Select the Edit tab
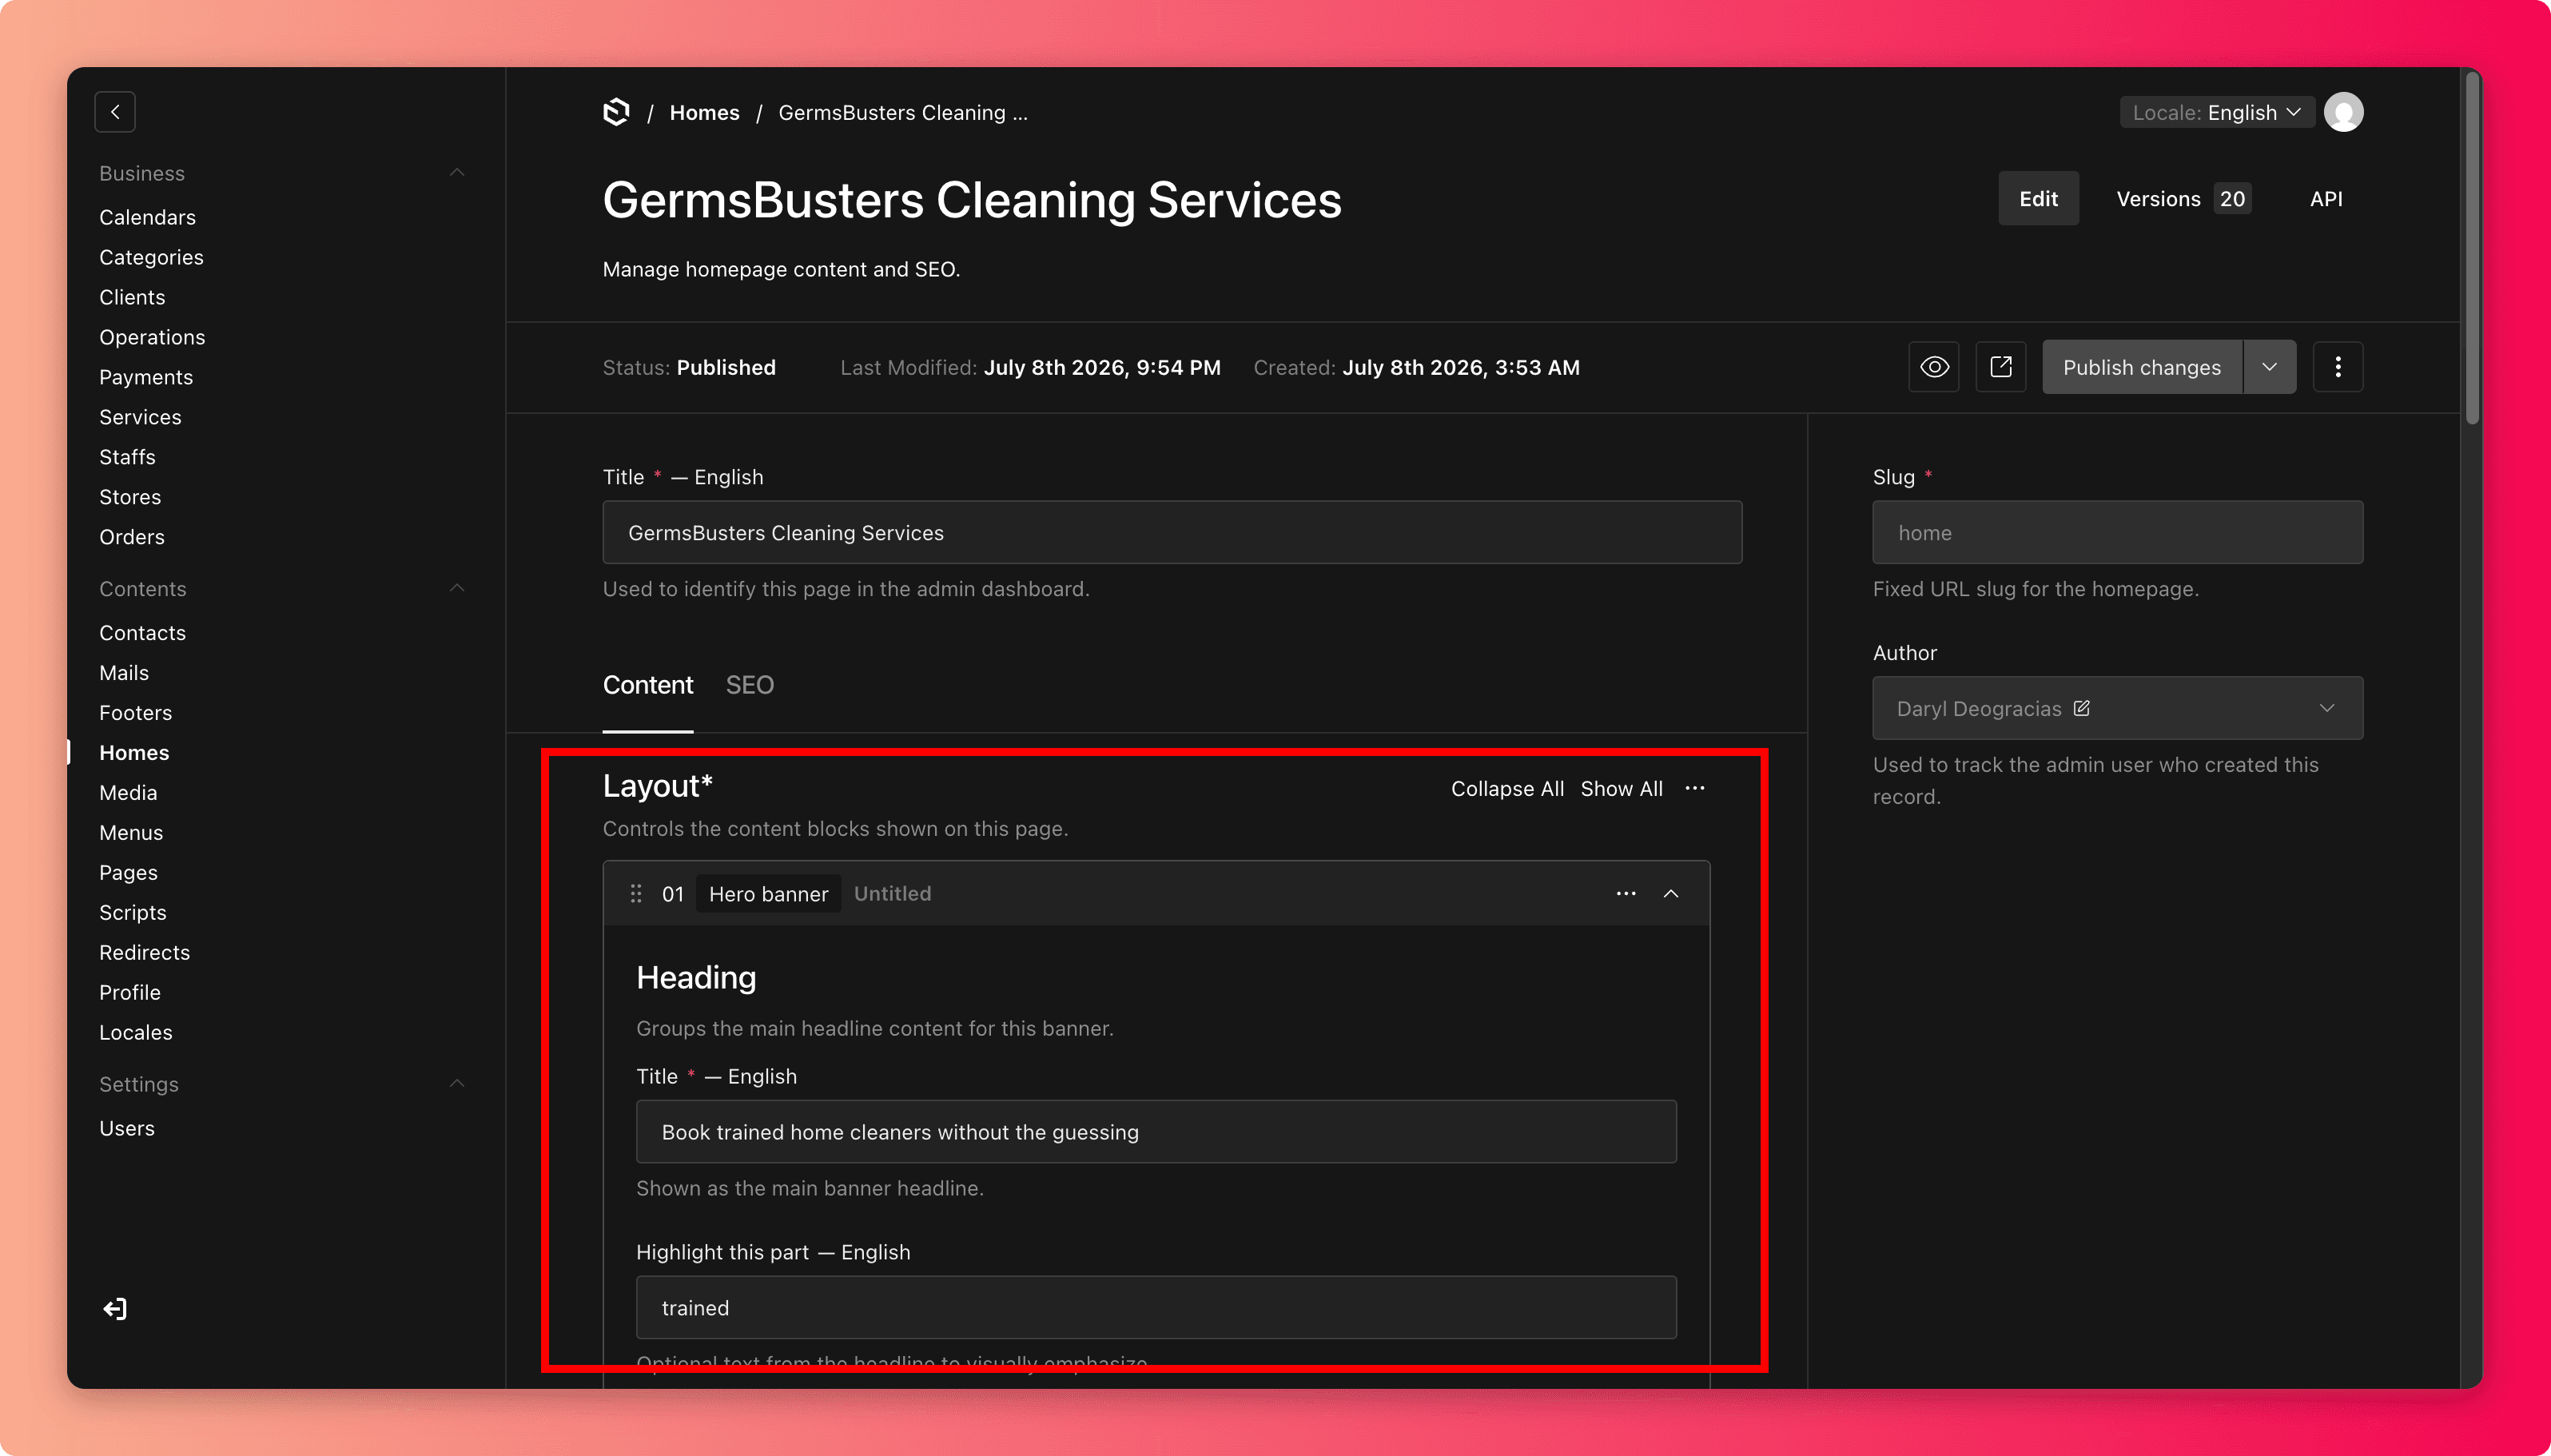The image size is (2551, 1456). coord(2038,198)
